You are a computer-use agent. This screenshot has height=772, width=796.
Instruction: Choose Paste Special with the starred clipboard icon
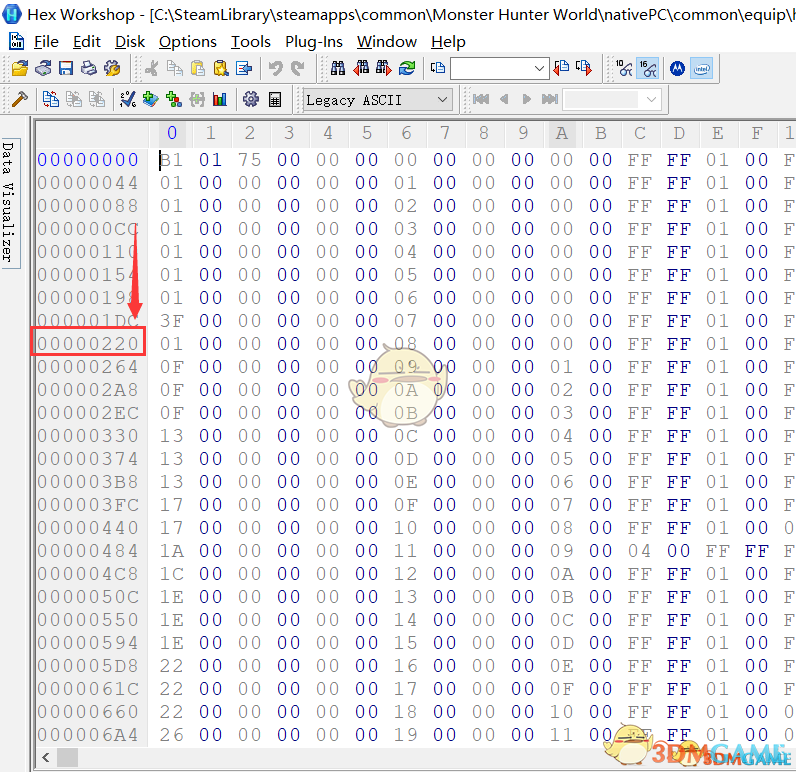coord(221,68)
